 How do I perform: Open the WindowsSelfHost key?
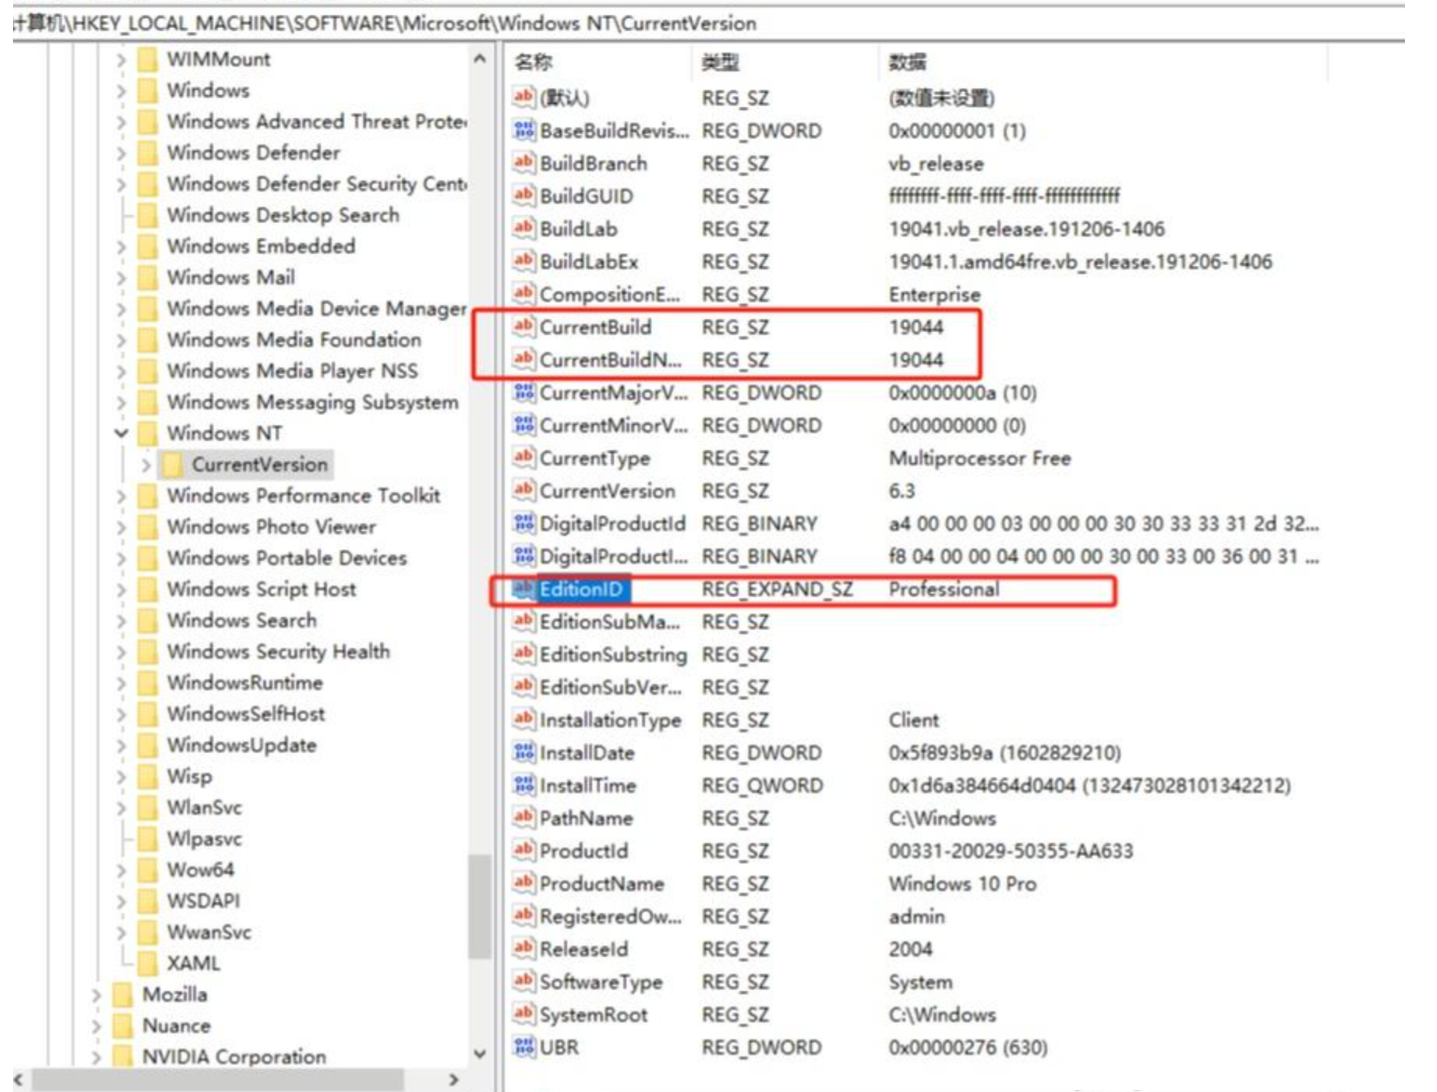point(246,714)
